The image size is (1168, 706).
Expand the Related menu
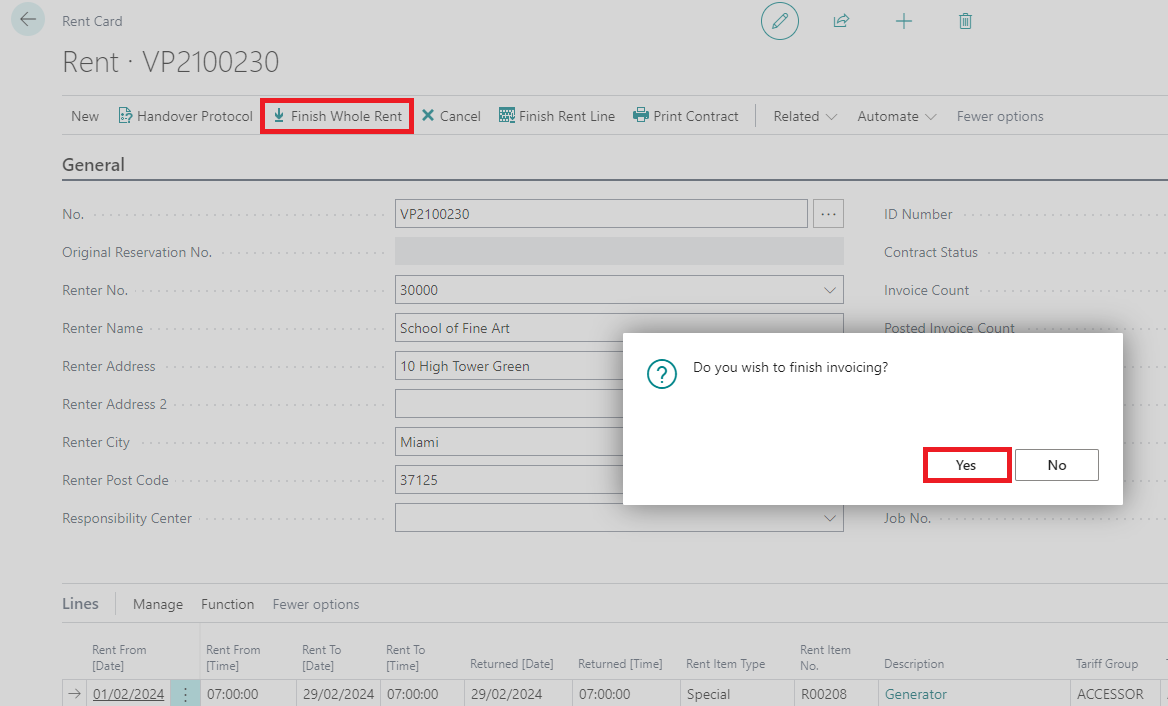(805, 116)
